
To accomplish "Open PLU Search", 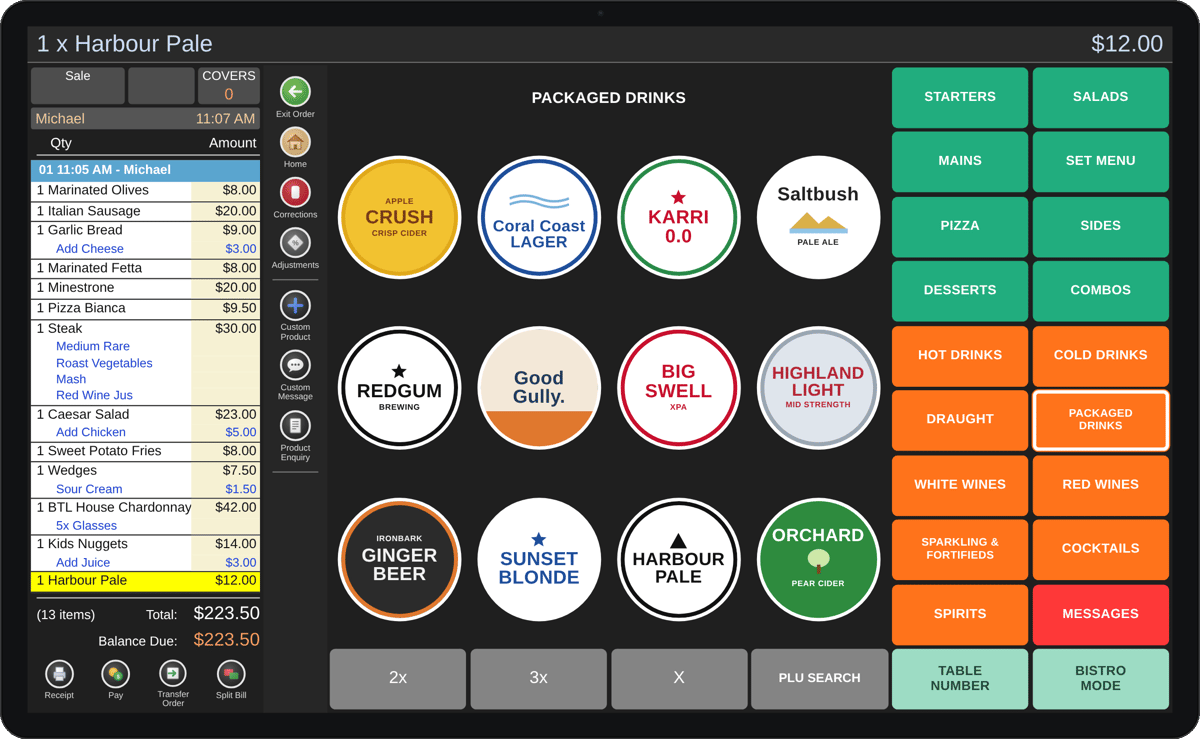I will click(820, 679).
